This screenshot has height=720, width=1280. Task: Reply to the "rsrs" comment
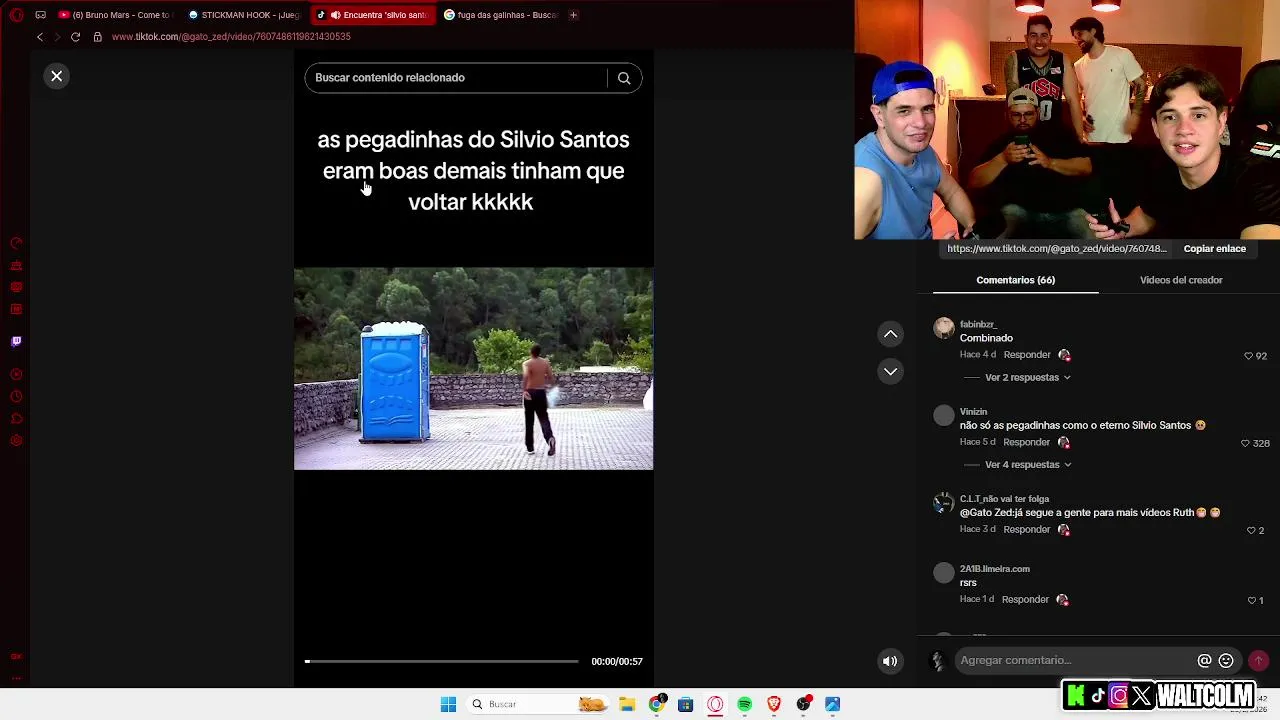[x=1025, y=599]
